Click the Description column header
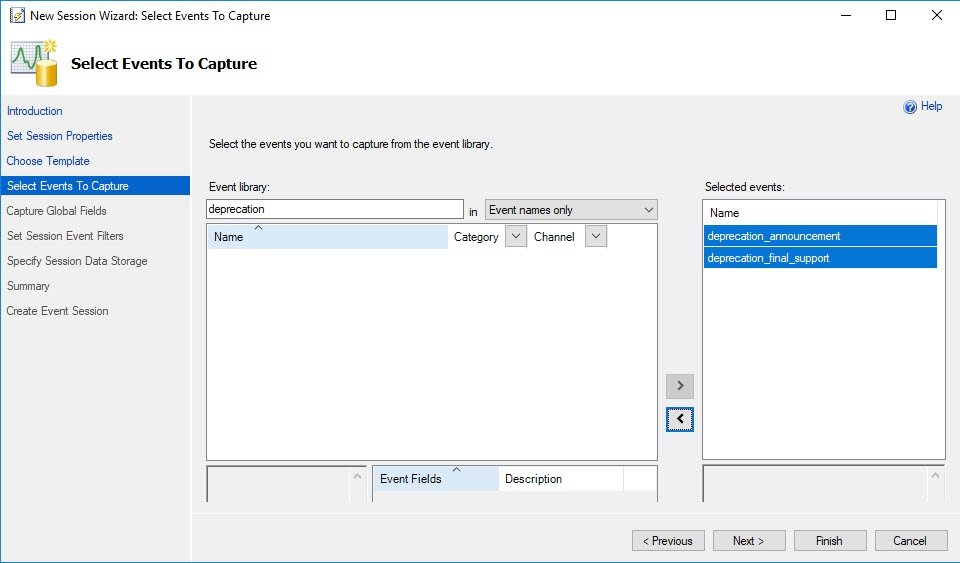The image size is (960, 563). coord(560,479)
